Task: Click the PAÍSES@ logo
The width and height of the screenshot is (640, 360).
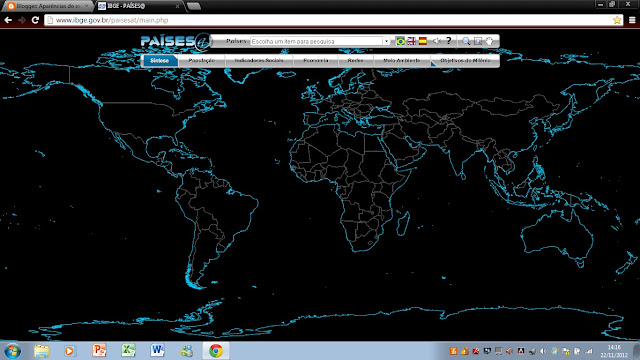Action: (x=175, y=41)
